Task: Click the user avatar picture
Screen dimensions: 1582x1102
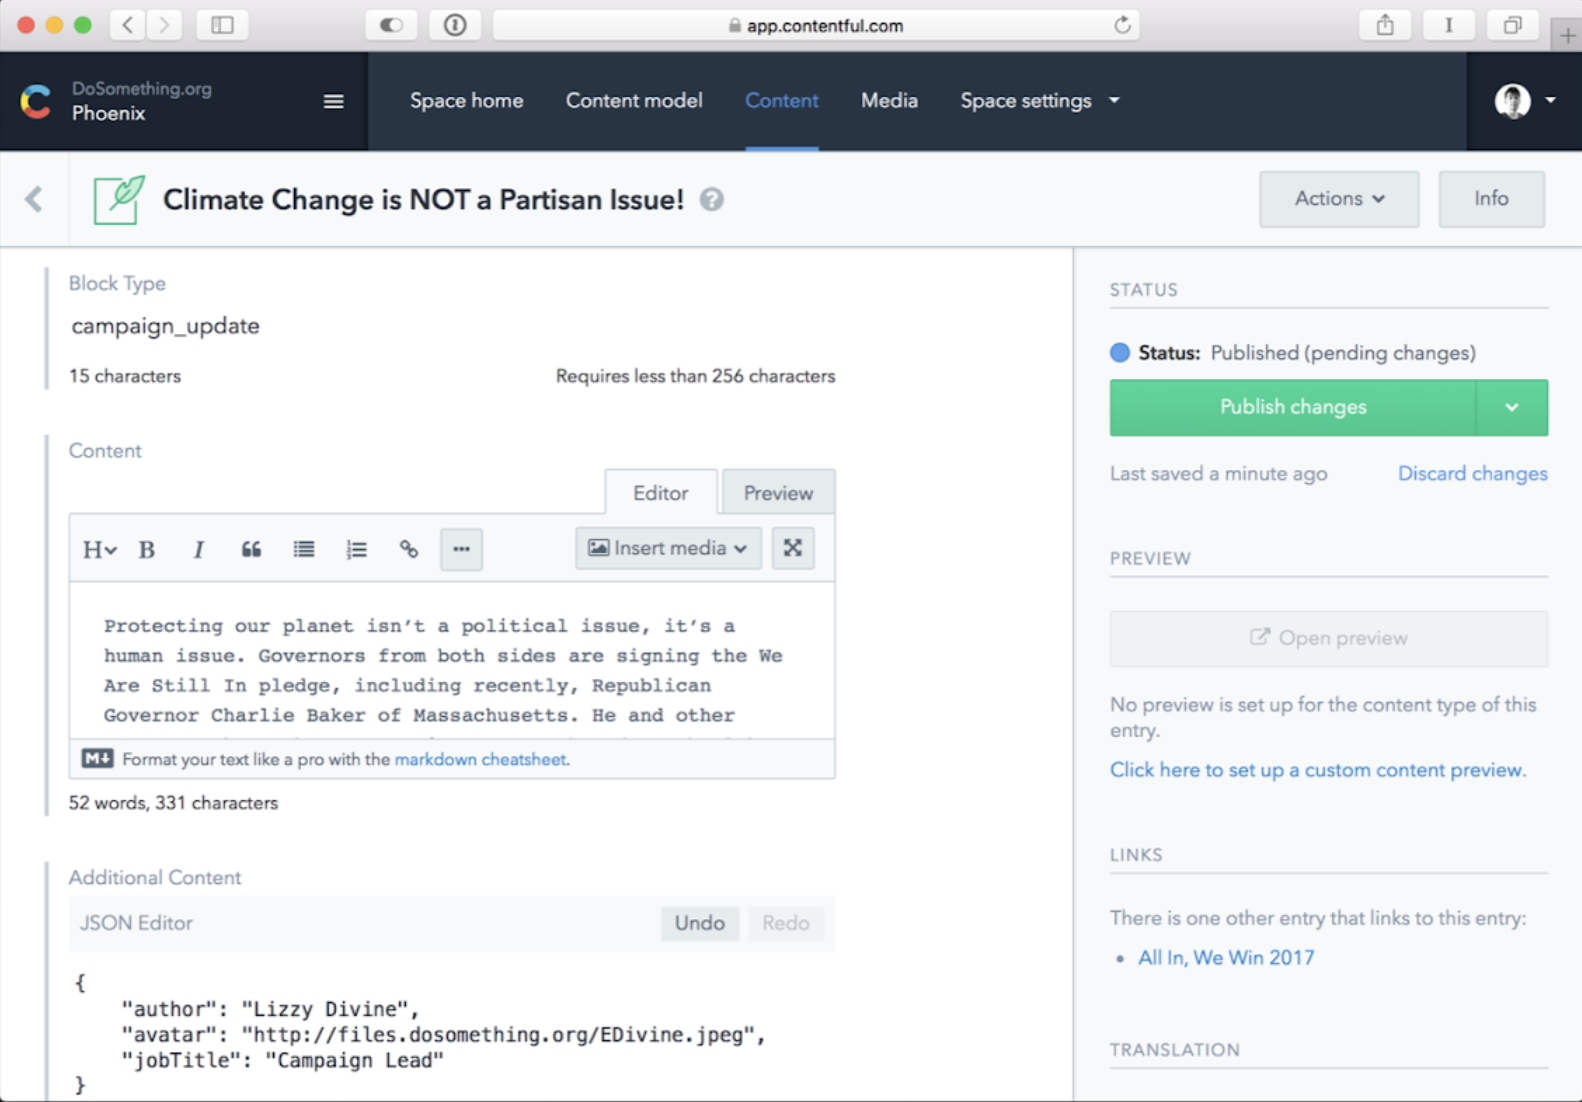Action: 1512,101
